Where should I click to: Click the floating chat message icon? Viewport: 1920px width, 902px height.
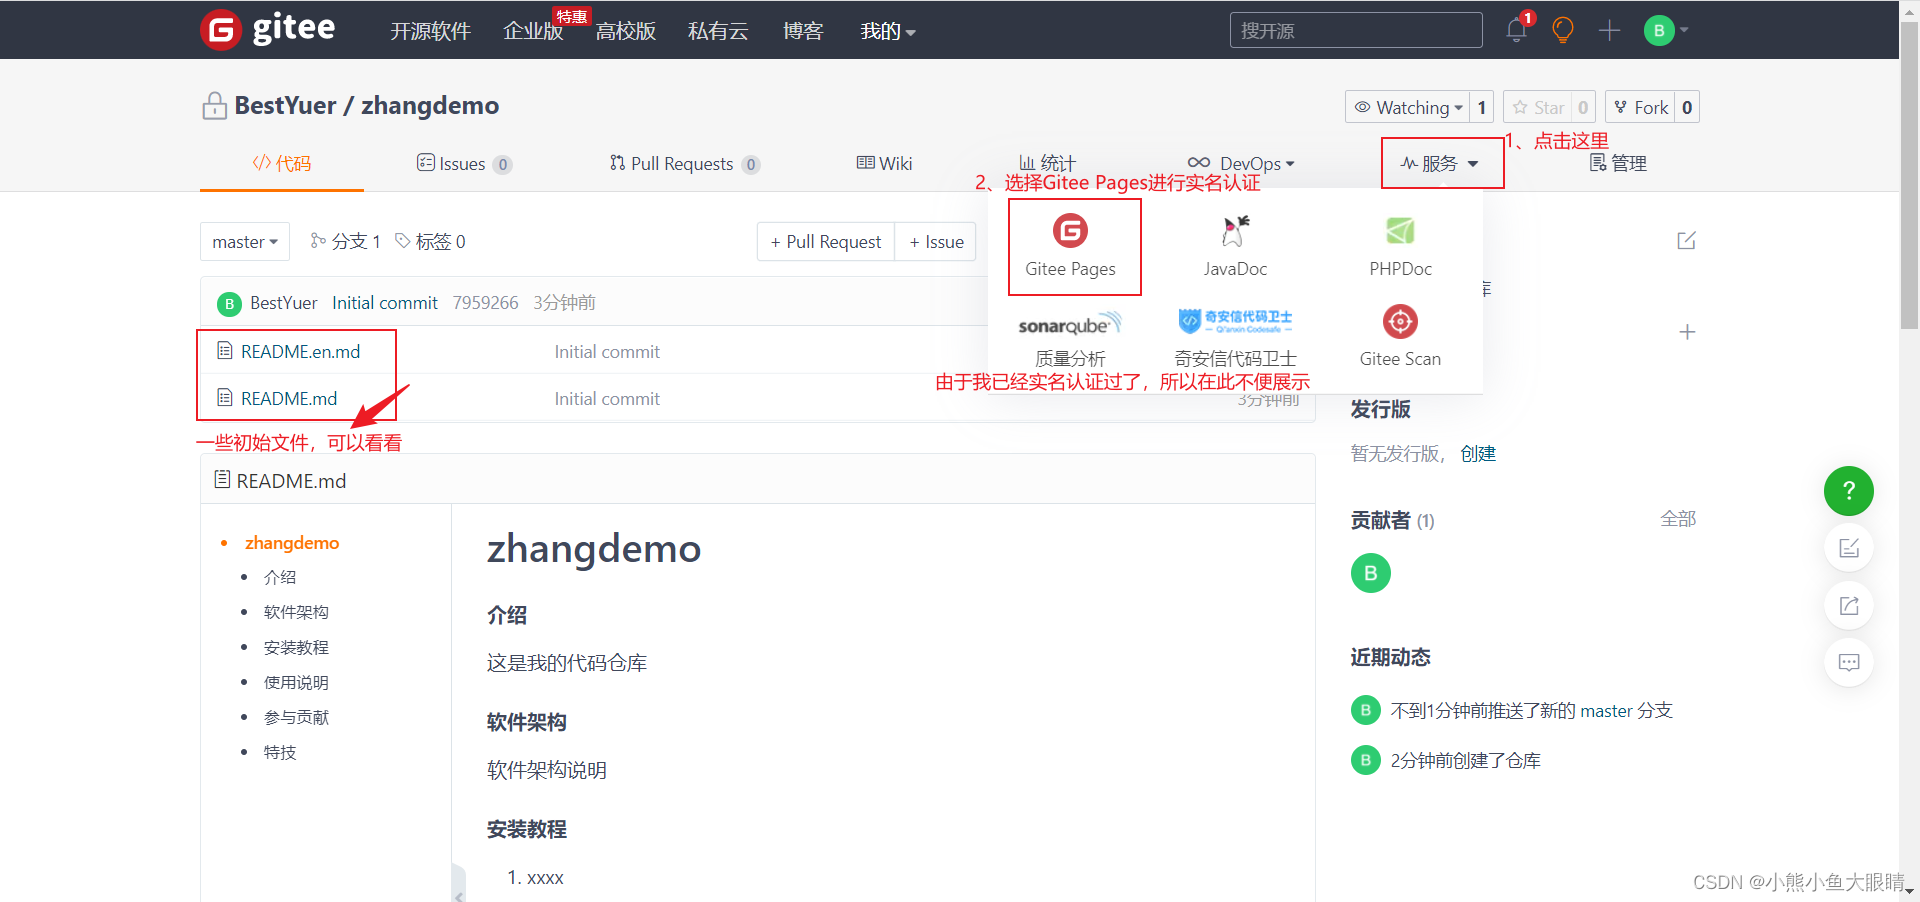tap(1848, 662)
